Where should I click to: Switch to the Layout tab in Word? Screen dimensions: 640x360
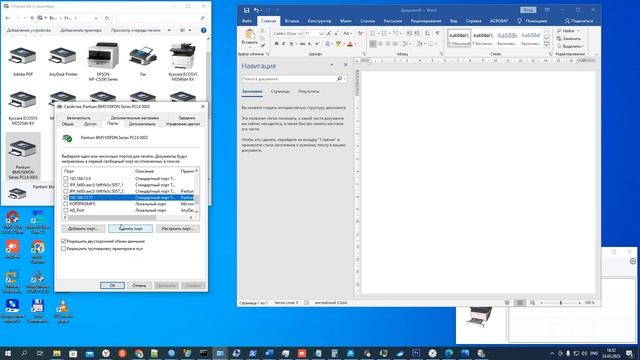click(x=346, y=21)
